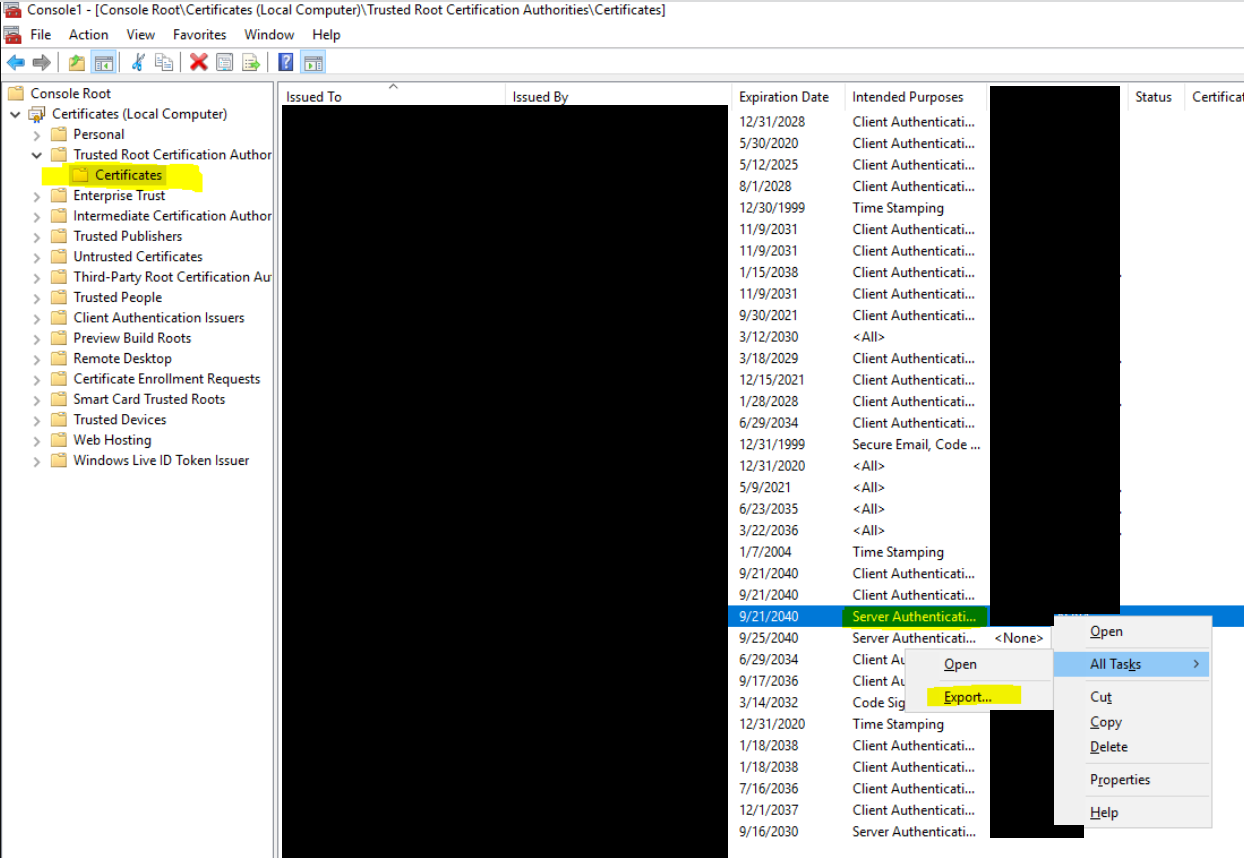Click the Up one level folder icon
The width and height of the screenshot is (1244, 858).
(x=77, y=63)
